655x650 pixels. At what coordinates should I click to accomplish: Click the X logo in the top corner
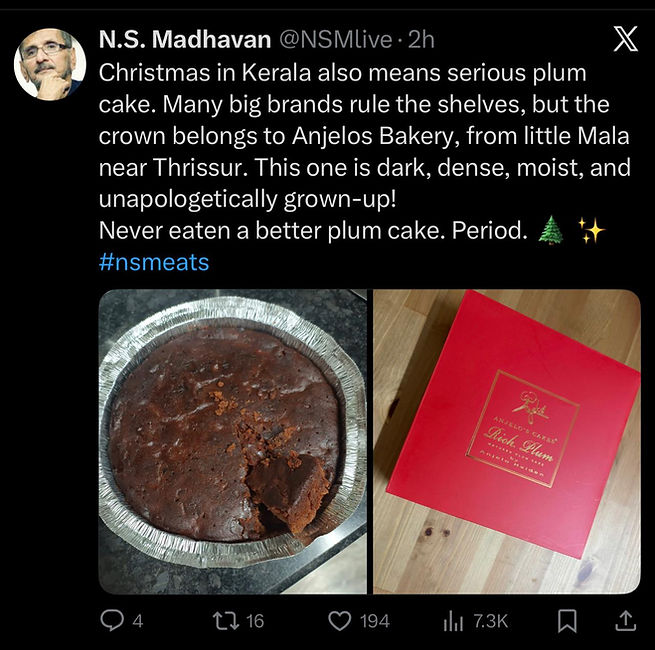624,40
